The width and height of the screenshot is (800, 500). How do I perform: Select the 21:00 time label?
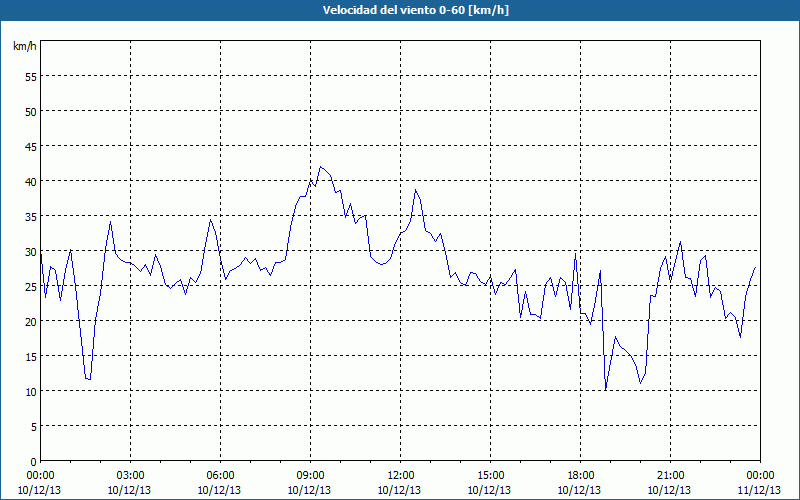tap(670, 476)
